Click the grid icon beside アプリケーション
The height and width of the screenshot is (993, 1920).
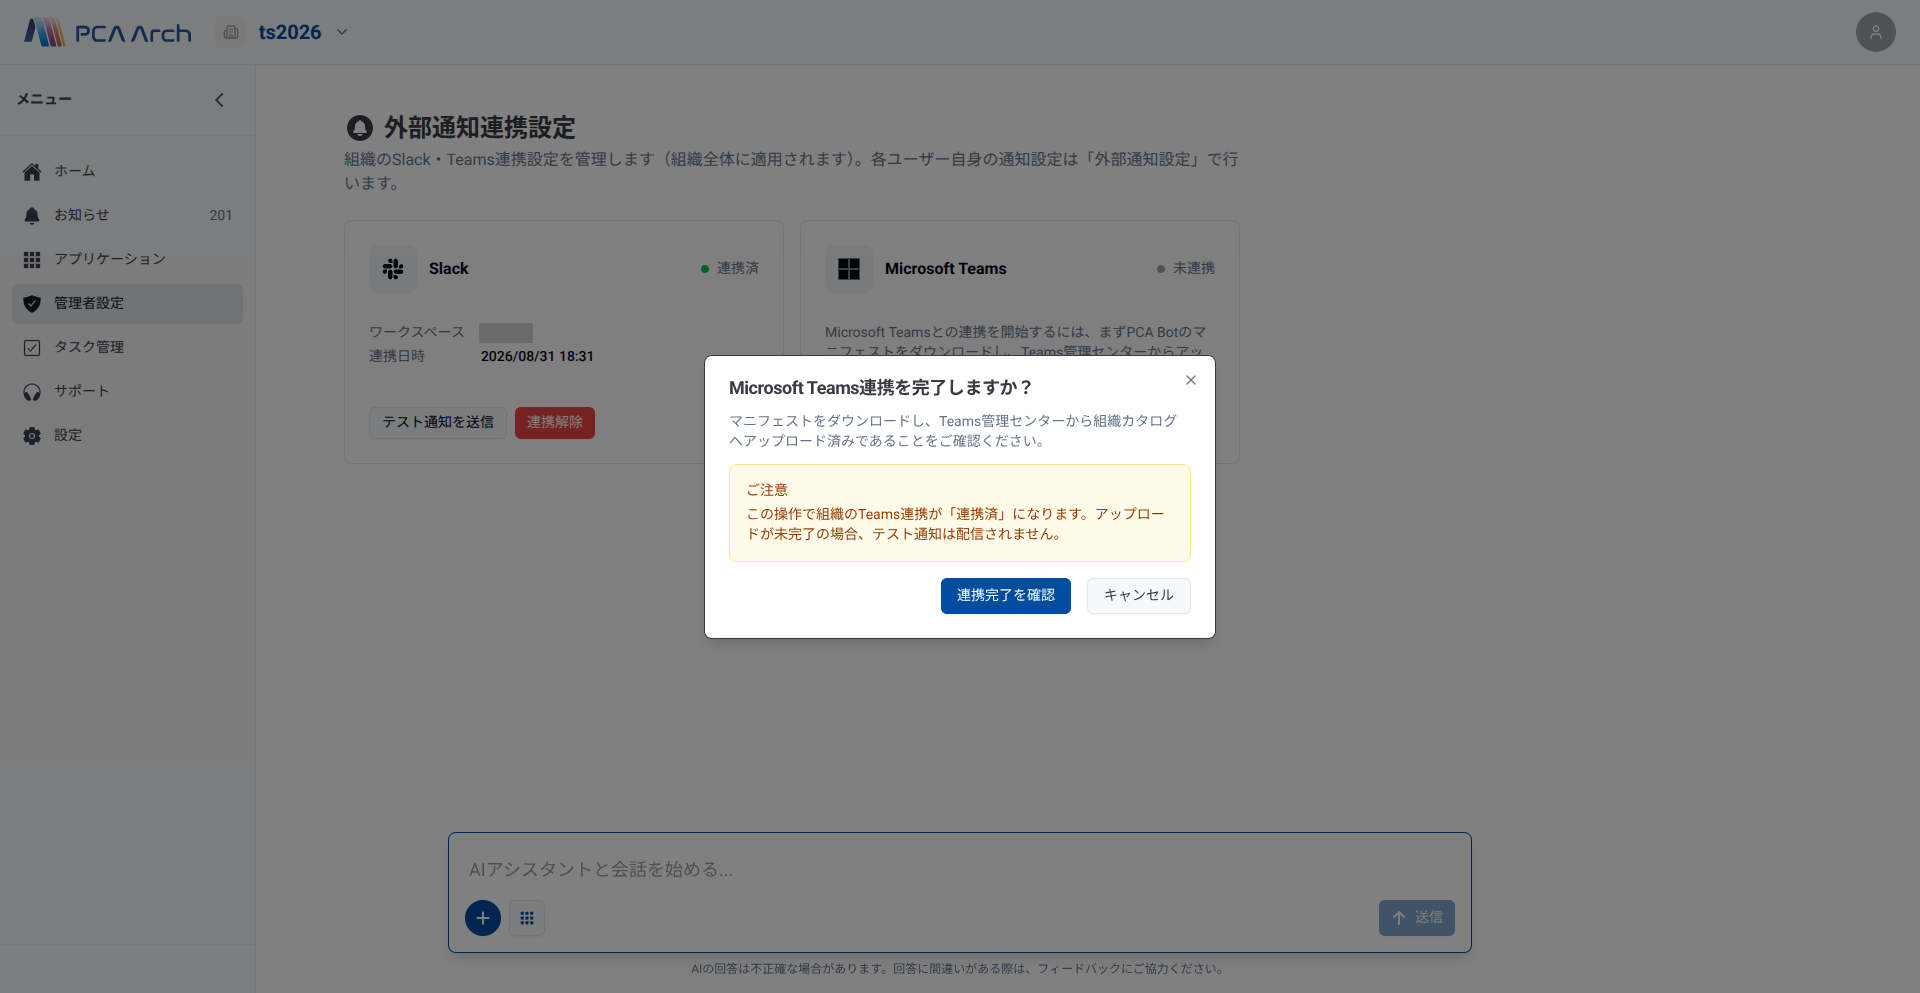pos(32,260)
